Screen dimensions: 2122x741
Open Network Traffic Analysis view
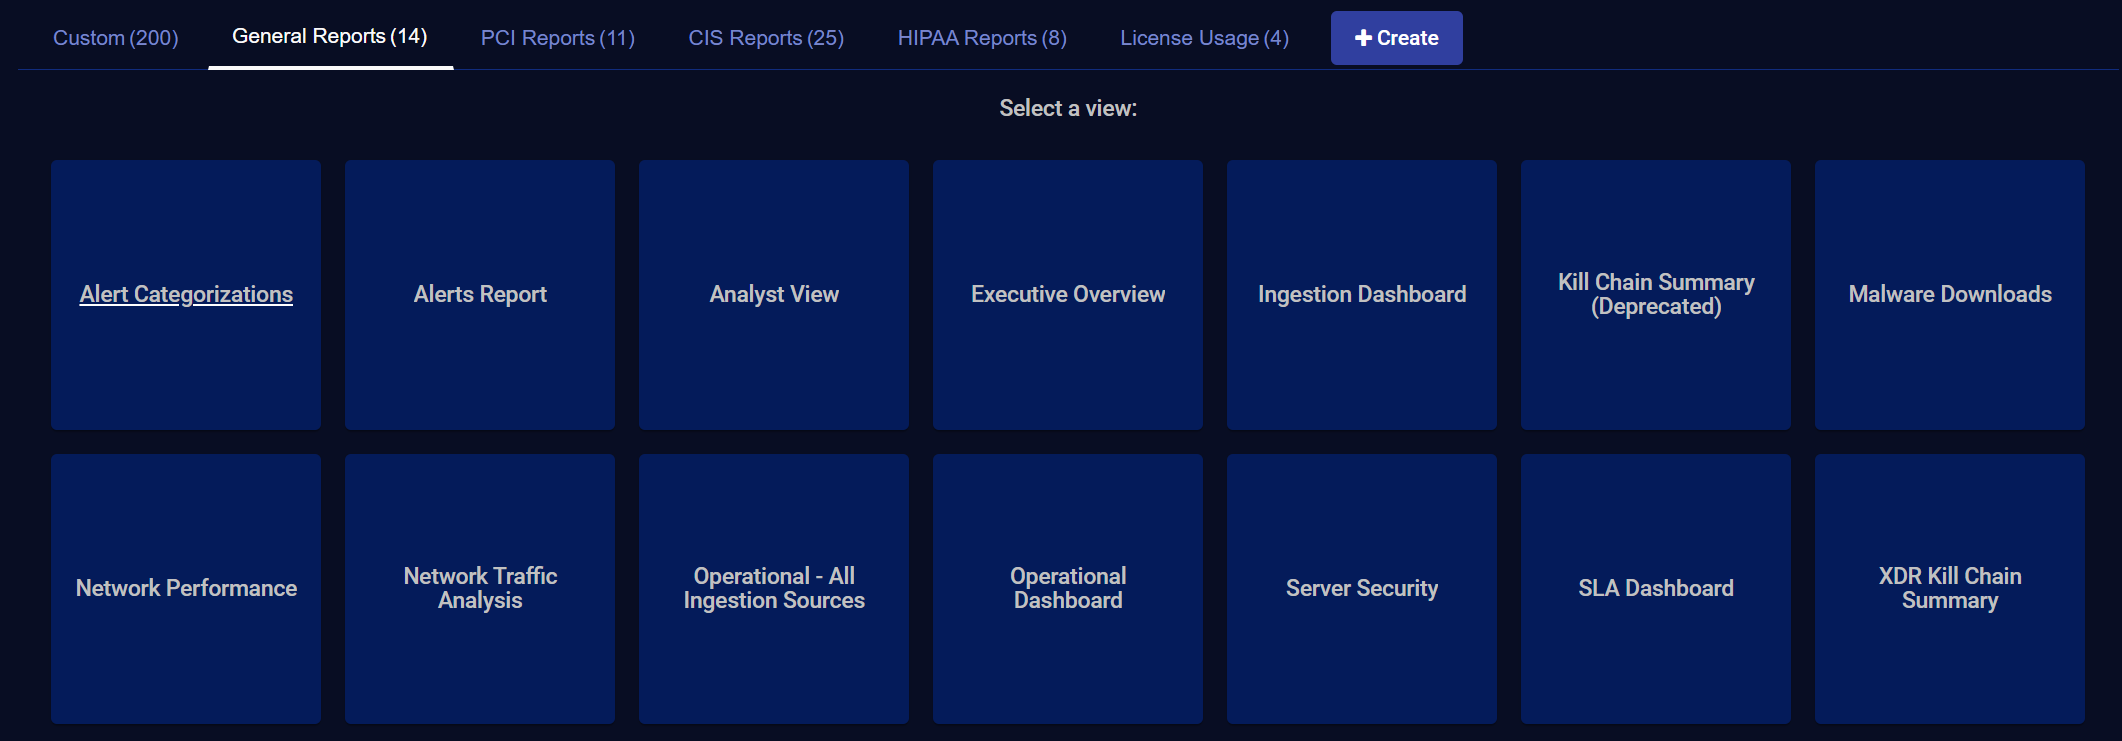pos(480,588)
